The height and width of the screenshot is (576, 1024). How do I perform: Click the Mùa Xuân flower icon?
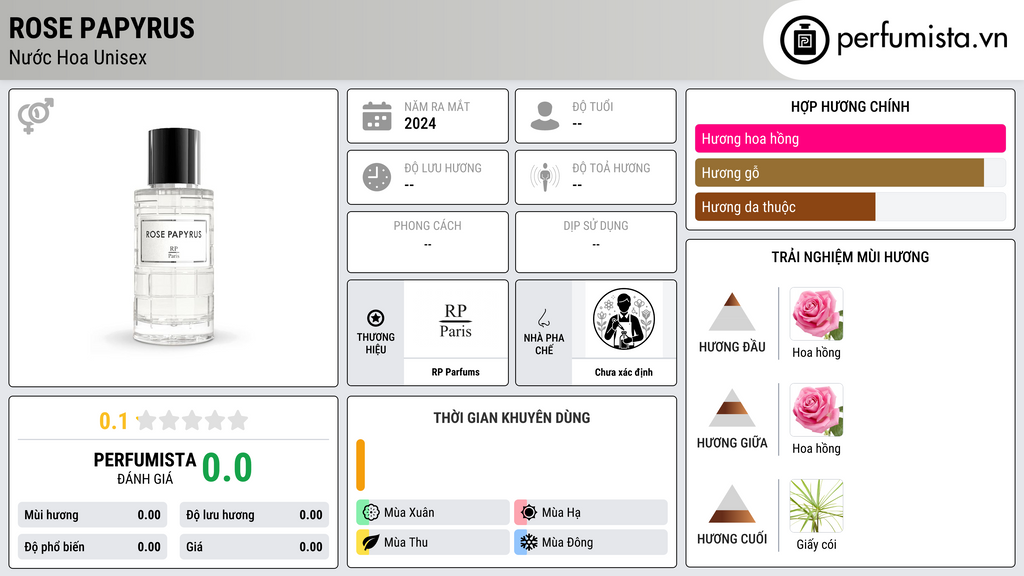370,513
